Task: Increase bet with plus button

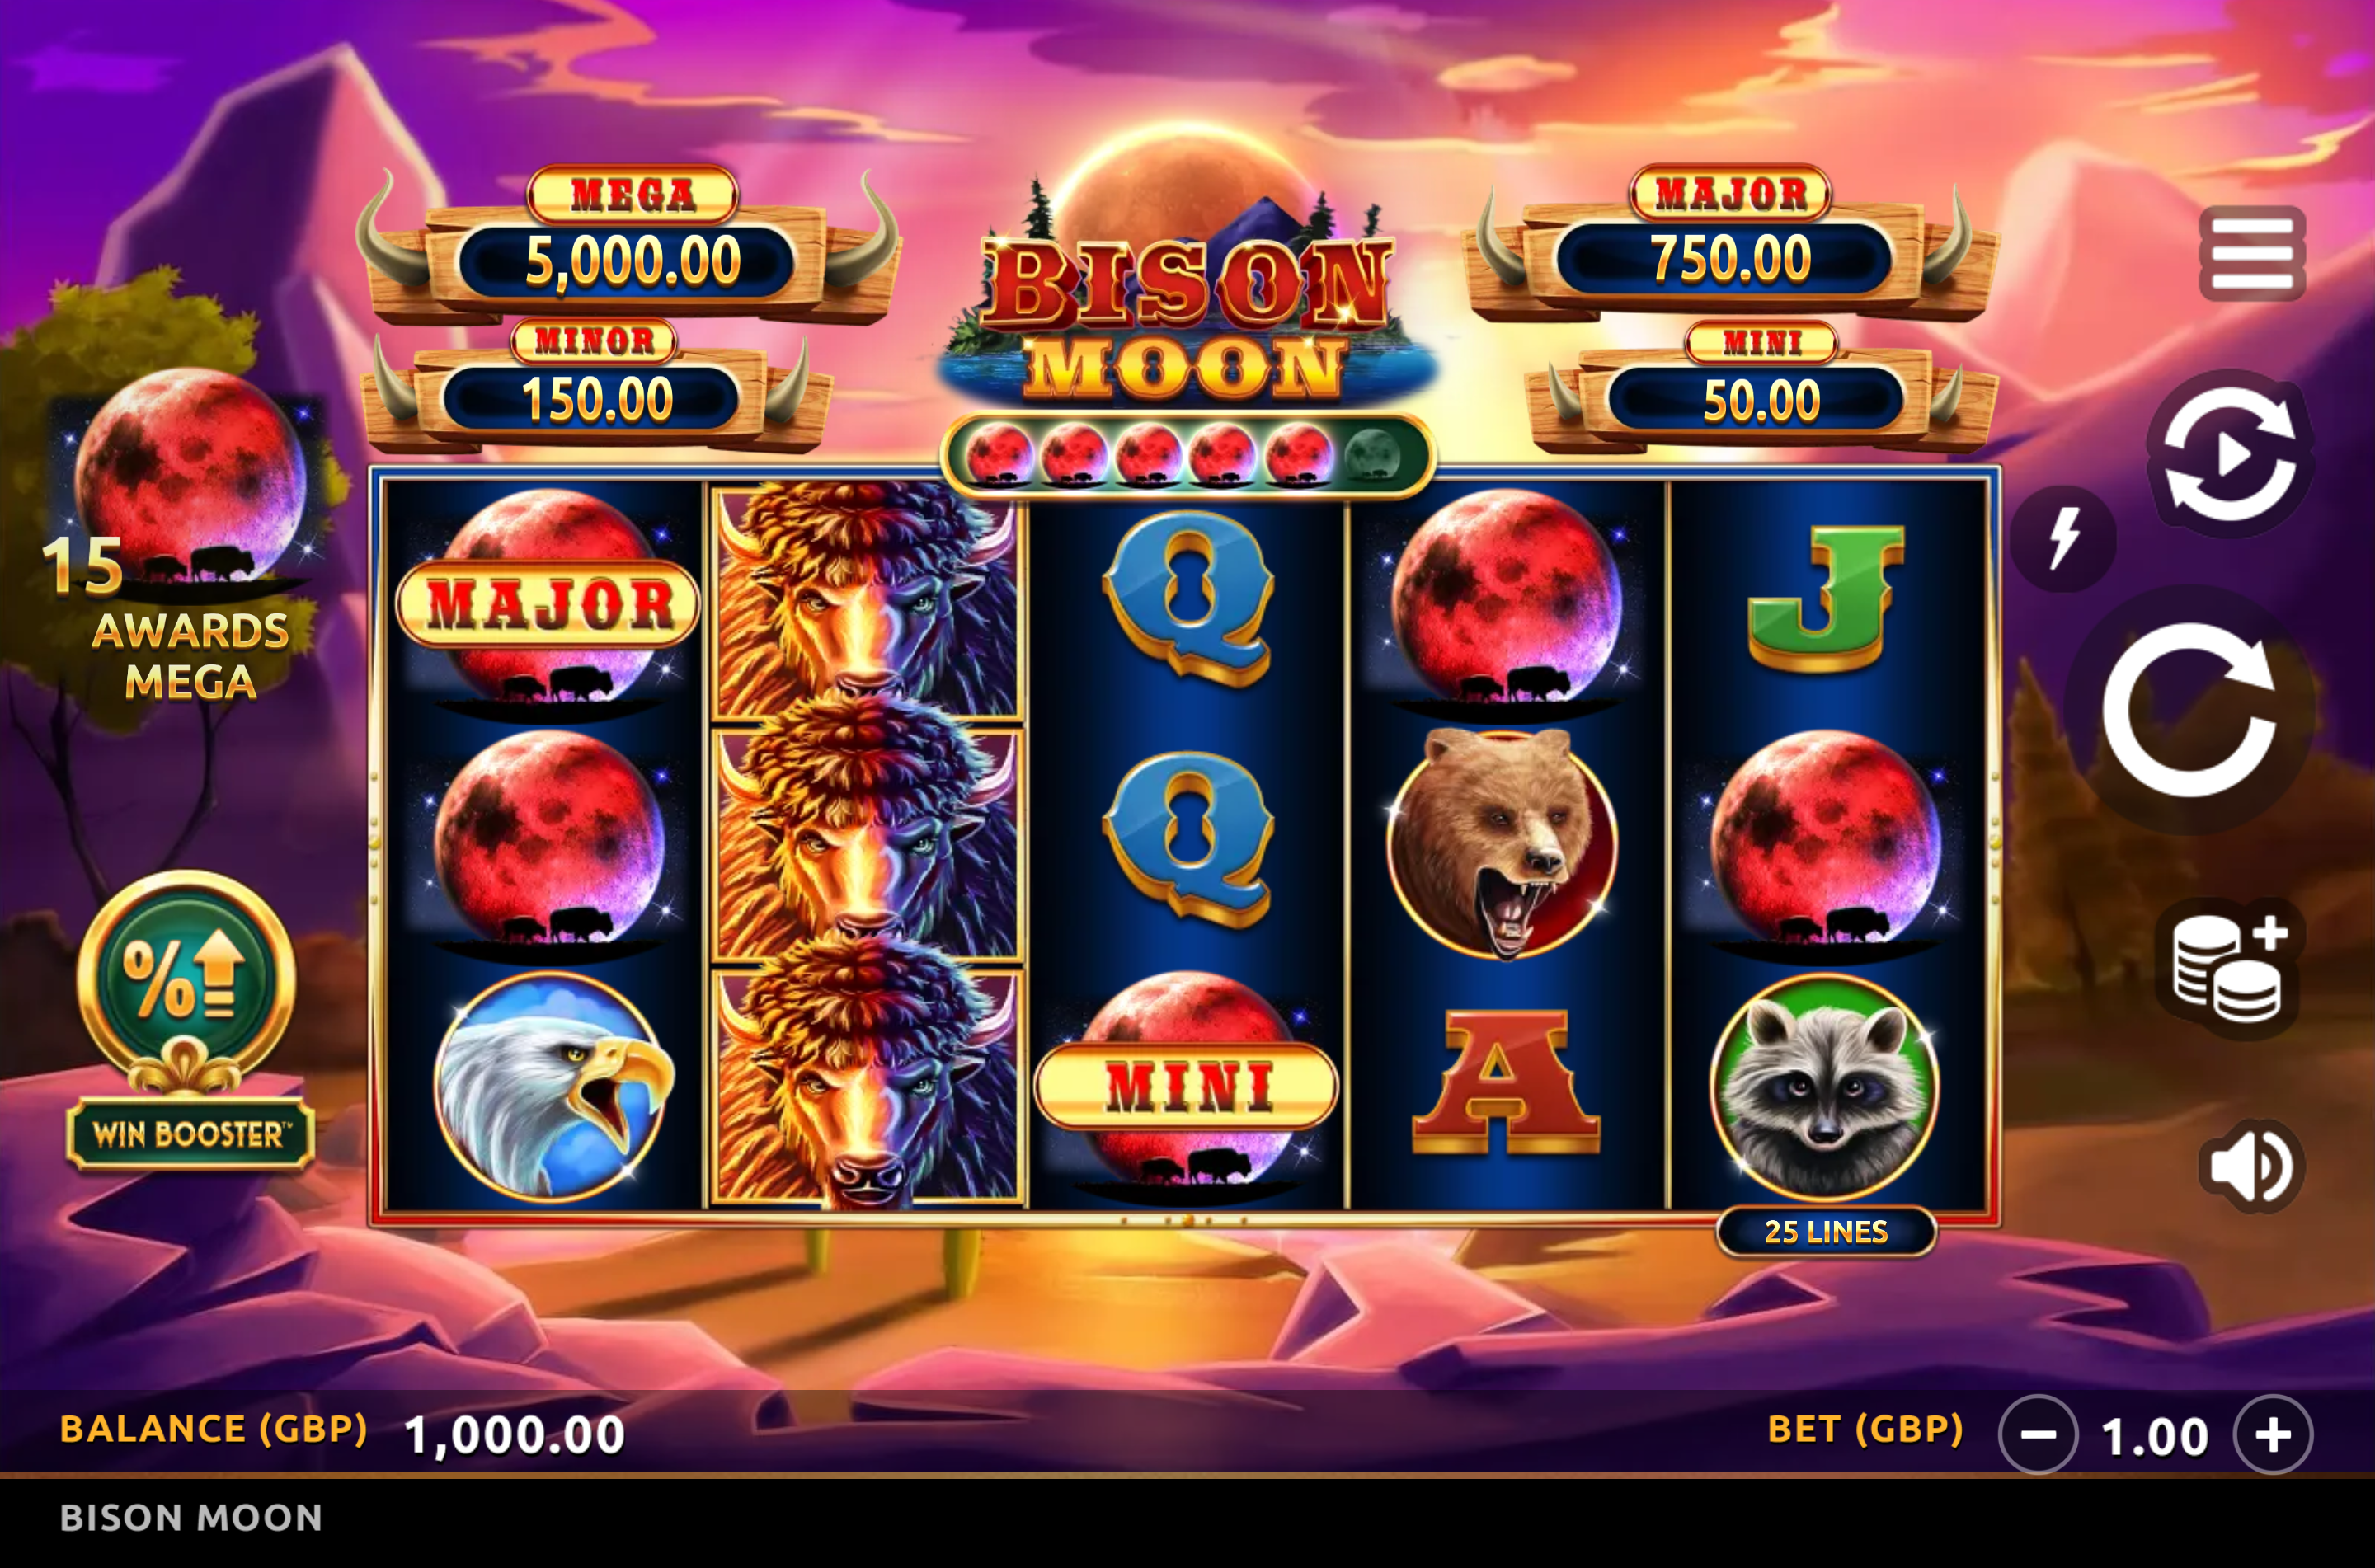Action: pos(2273,1435)
